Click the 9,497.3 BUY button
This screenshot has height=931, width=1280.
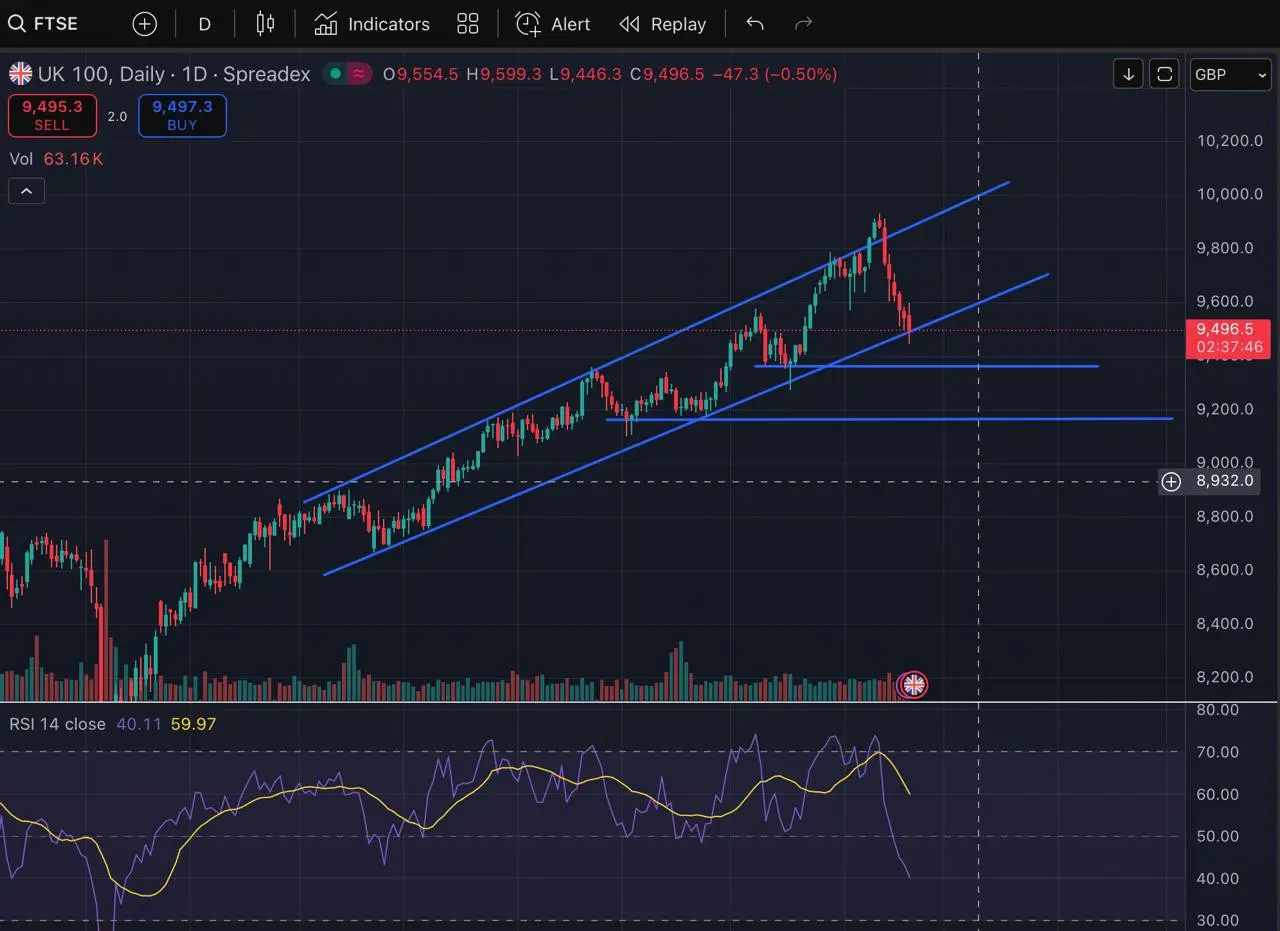click(x=182, y=116)
